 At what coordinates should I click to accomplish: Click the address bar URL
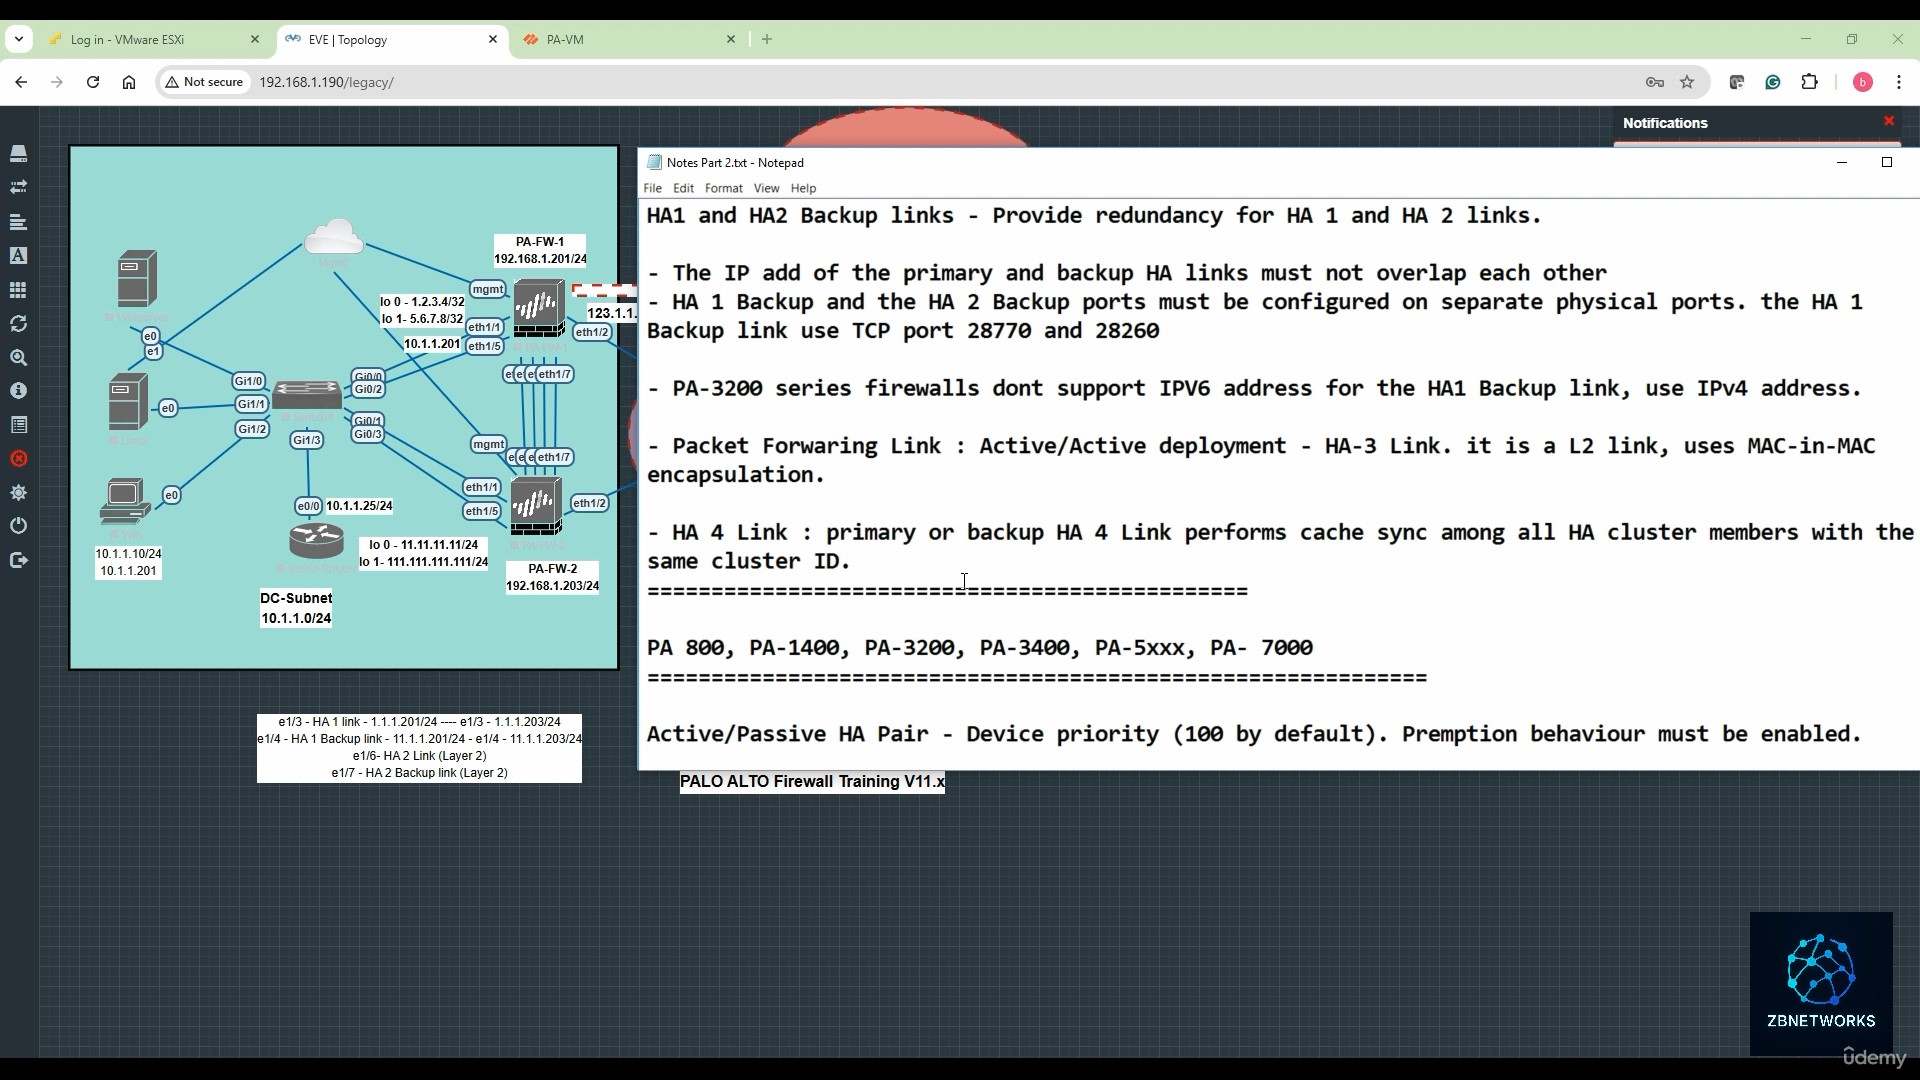[x=326, y=82]
